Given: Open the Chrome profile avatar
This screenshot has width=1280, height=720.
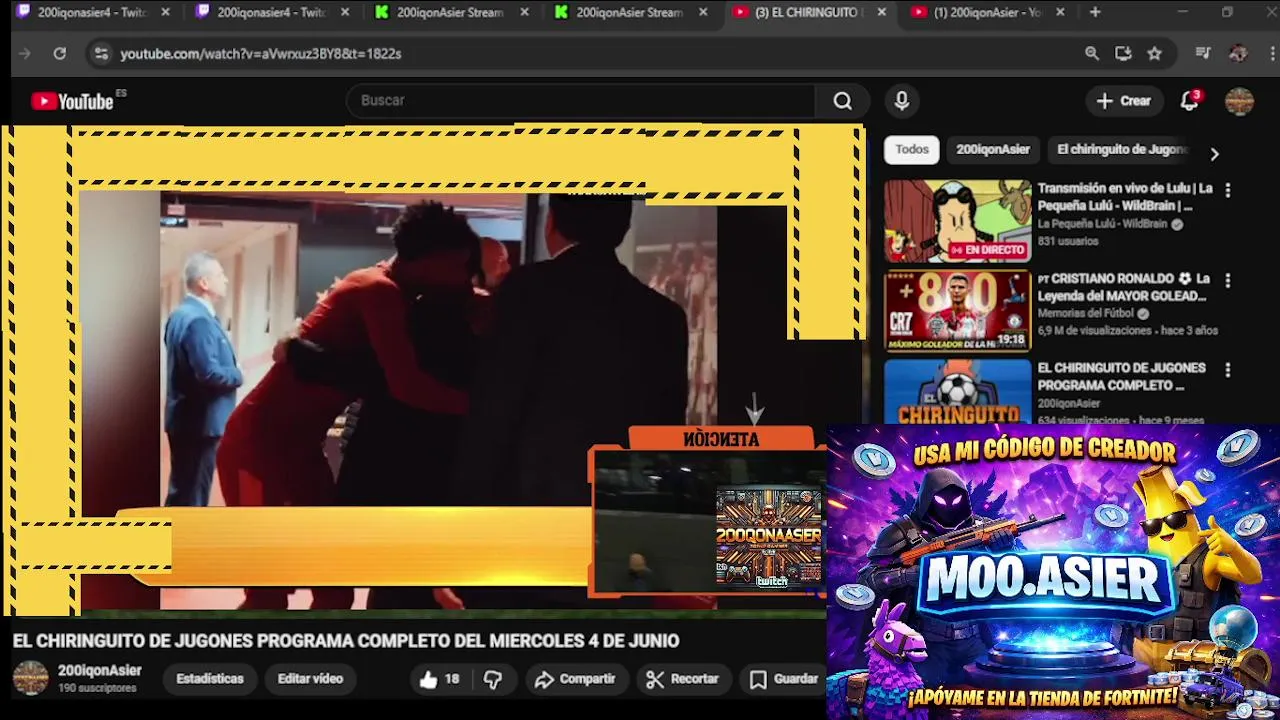Looking at the screenshot, I should (x=1238, y=54).
